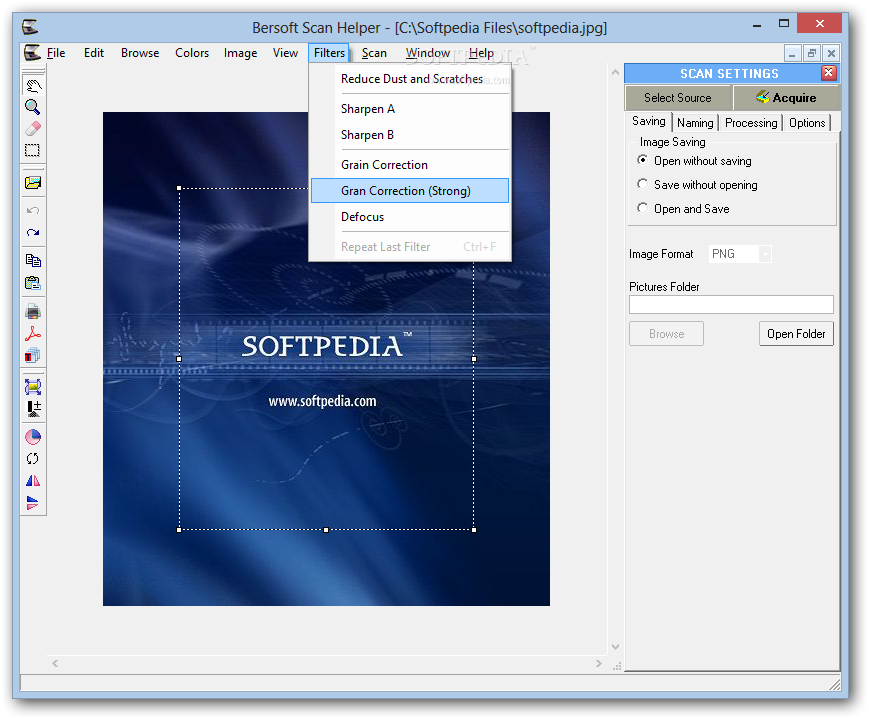Click the selection's bottom-center resize handle
The height and width of the screenshot is (719, 869).
point(326,530)
